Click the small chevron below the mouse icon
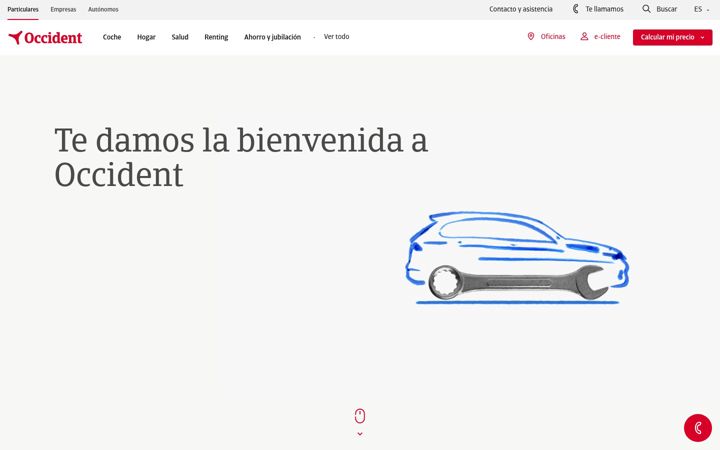 point(360,433)
